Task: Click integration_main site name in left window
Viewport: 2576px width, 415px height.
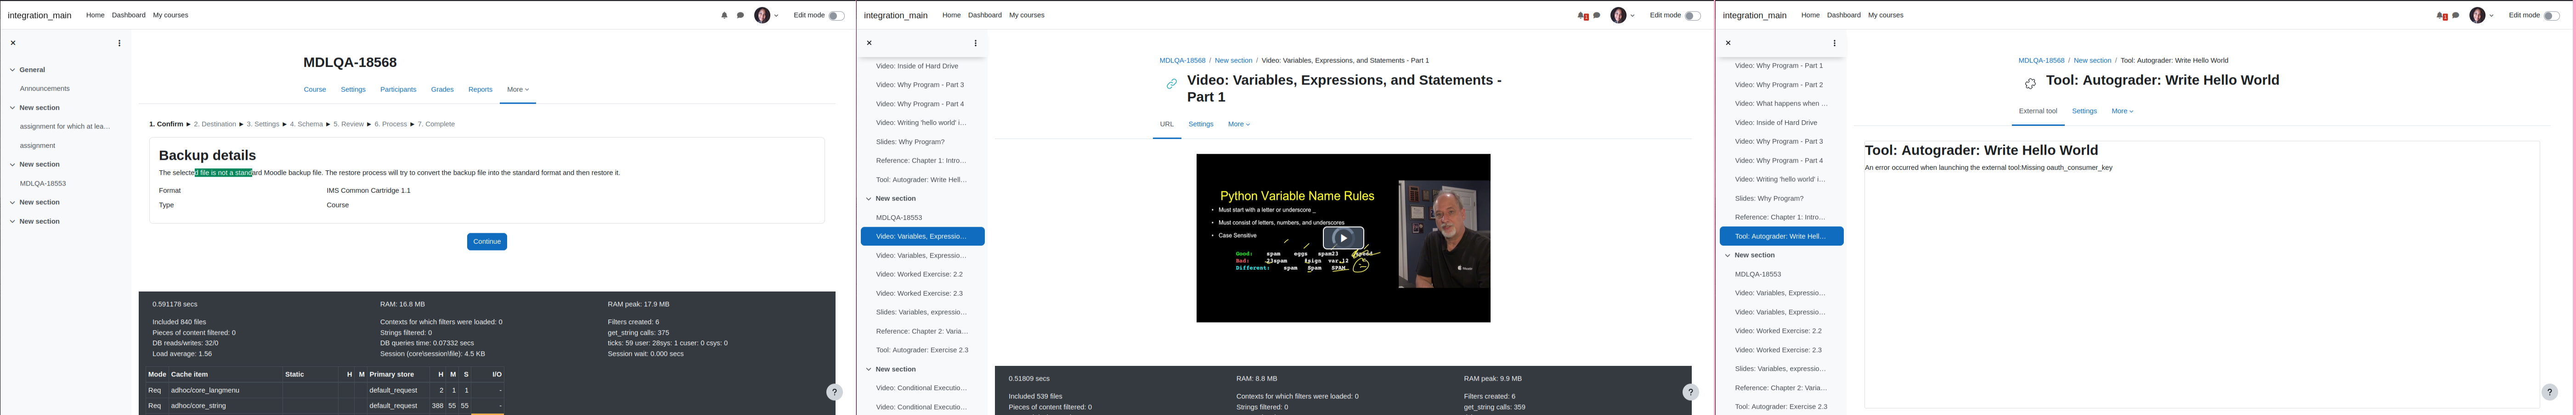Action: 40,15
